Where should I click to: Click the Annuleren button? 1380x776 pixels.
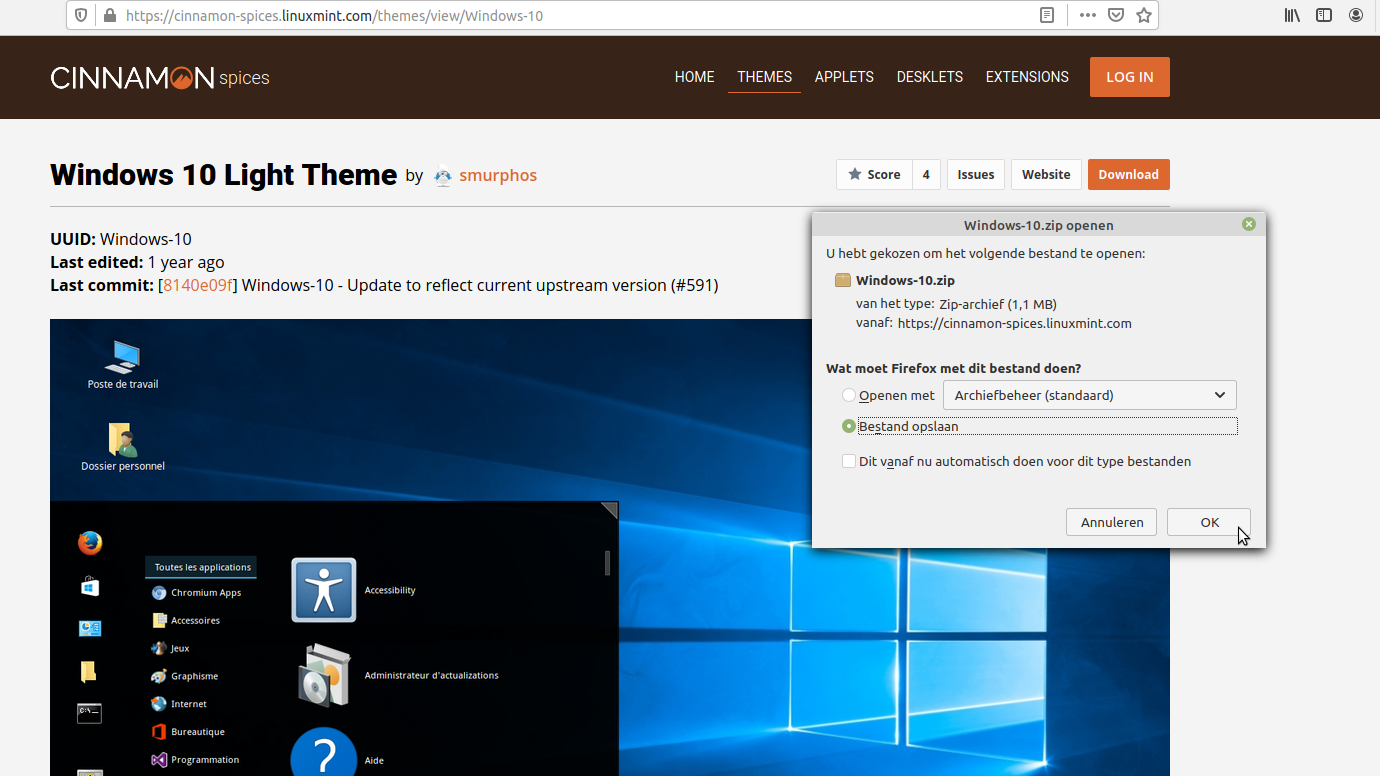click(x=1111, y=522)
